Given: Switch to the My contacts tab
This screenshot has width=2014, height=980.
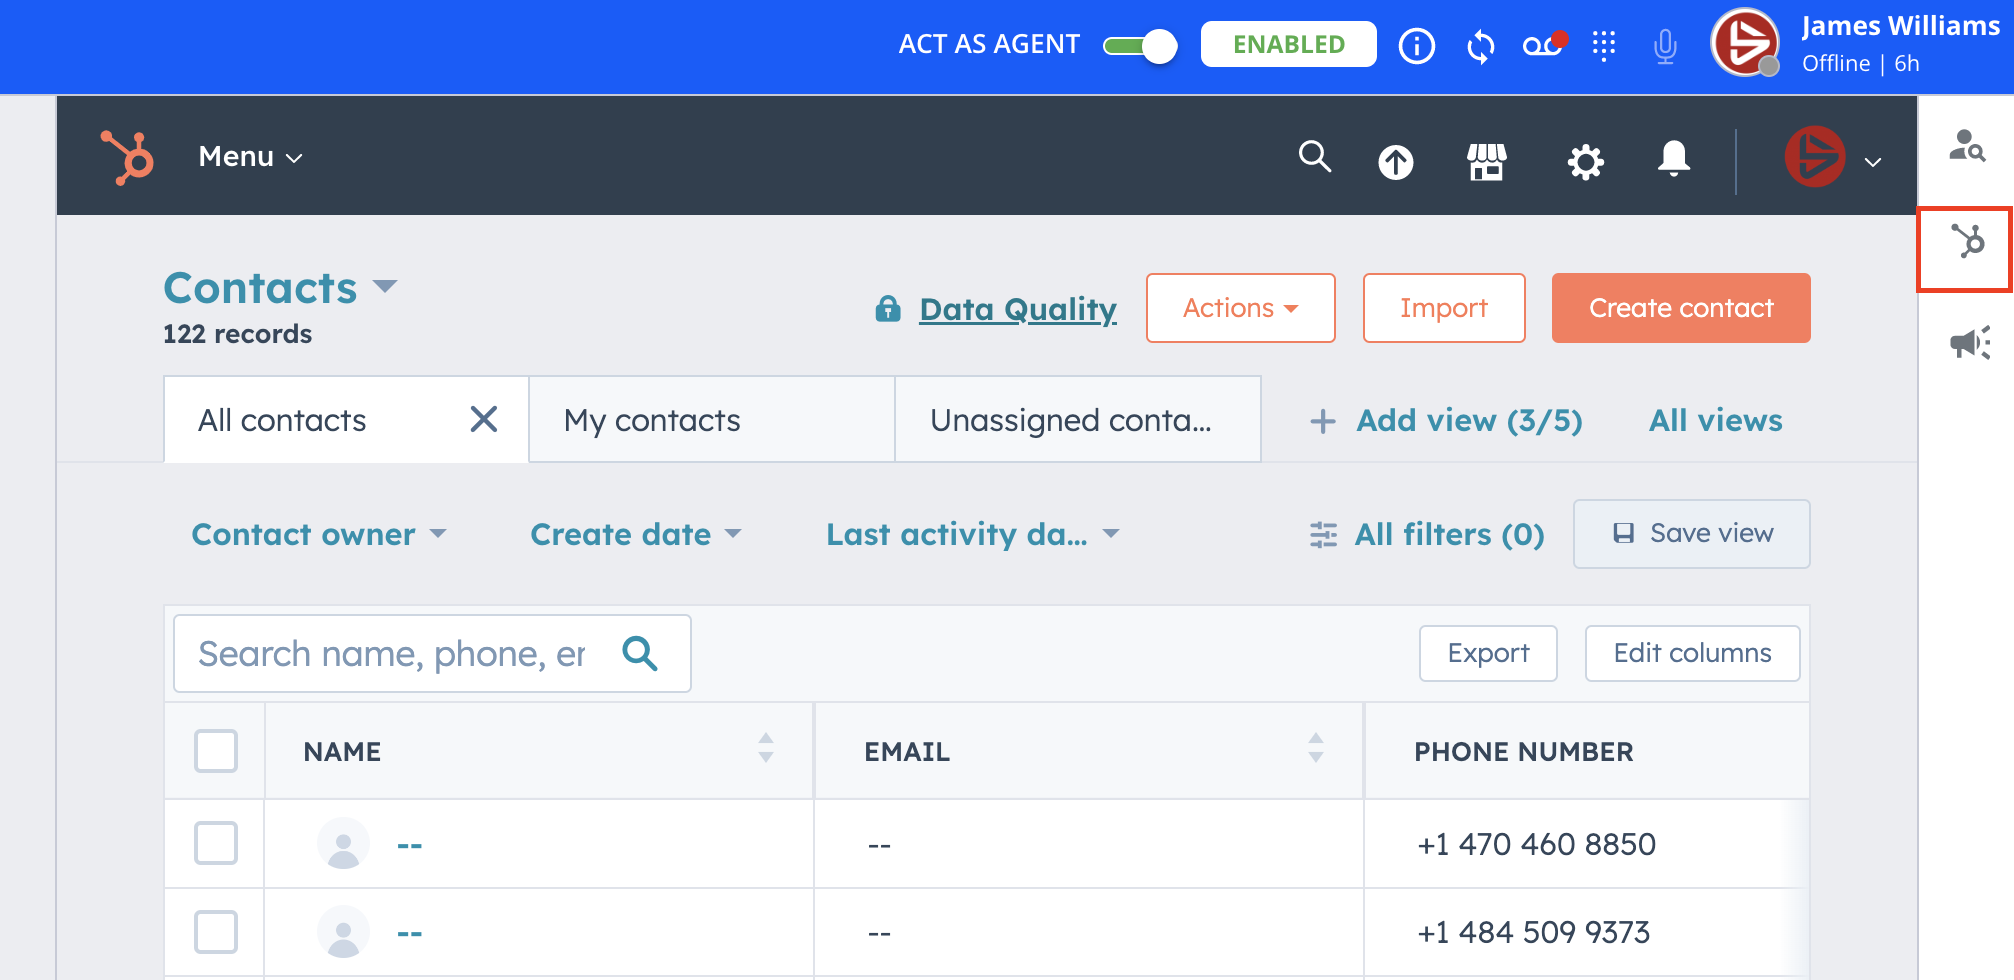Looking at the screenshot, I should [x=652, y=420].
